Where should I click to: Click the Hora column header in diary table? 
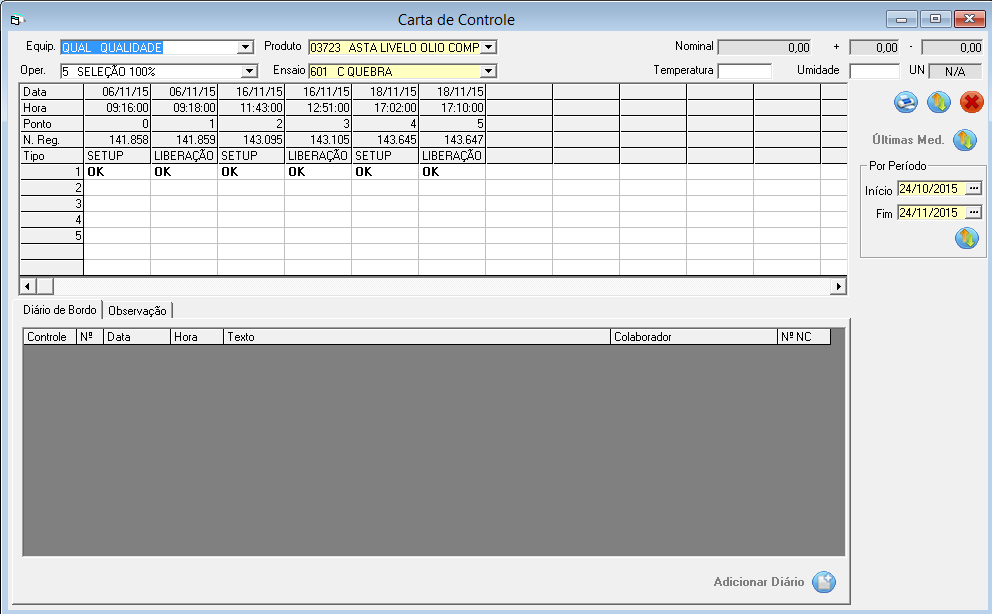point(197,337)
